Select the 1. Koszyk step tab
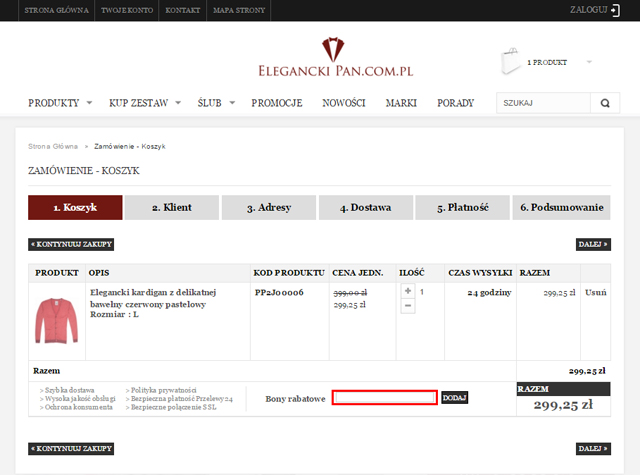This screenshot has width=640, height=475. click(75, 207)
